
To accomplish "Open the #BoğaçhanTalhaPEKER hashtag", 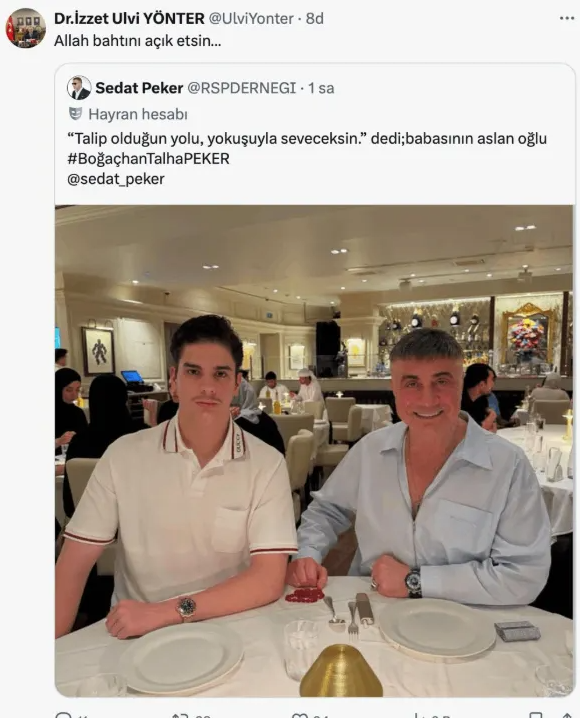I will click(148, 158).
